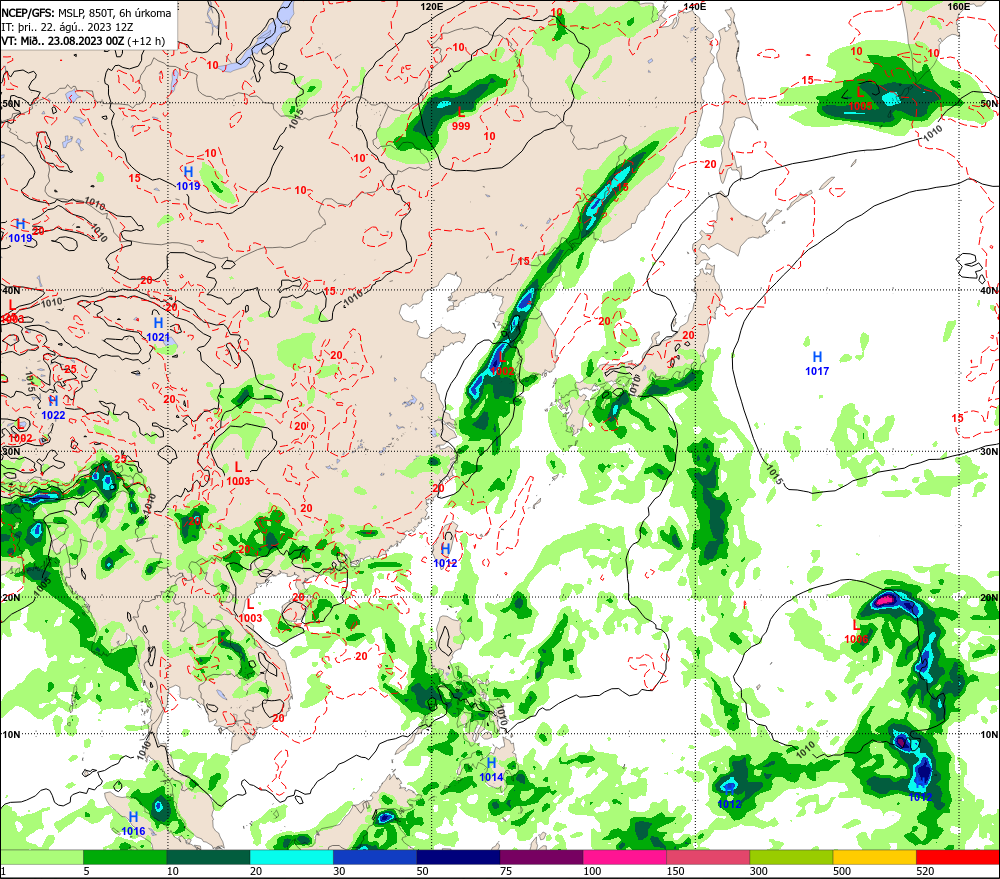Pick the purple 75–100 mm legend swatch
This screenshot has height=879, width=1000.
pyautogui.click(x=541, y=857)
